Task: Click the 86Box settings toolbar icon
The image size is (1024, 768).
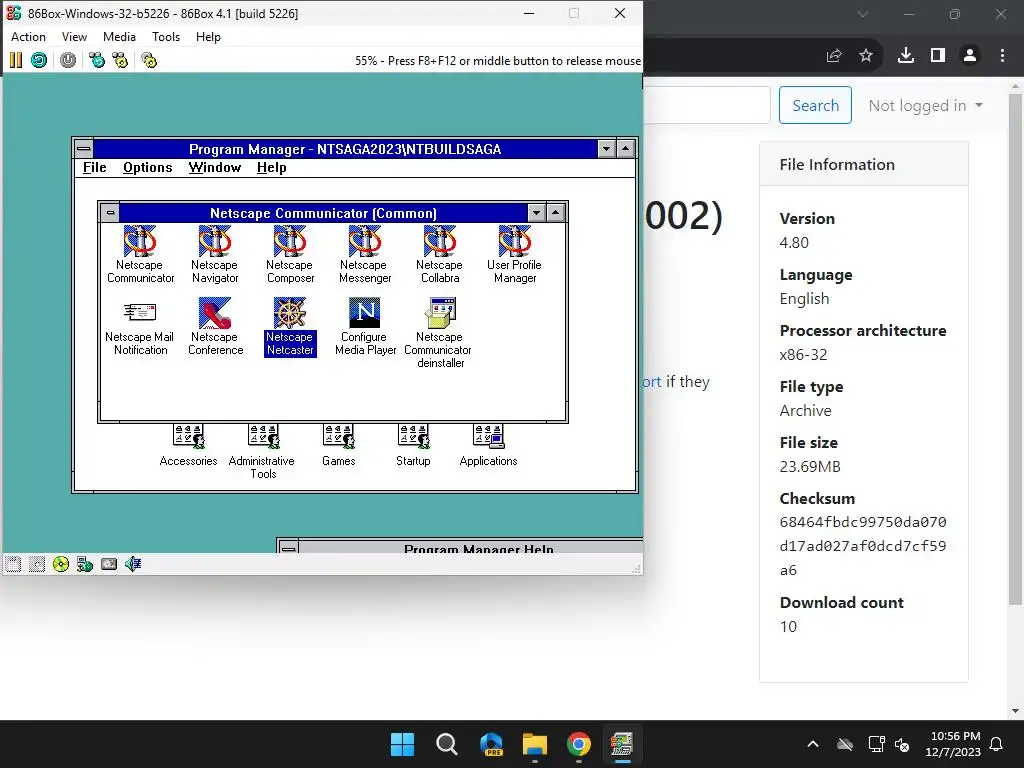Action: pyautogui.click(x=149, y=61)
